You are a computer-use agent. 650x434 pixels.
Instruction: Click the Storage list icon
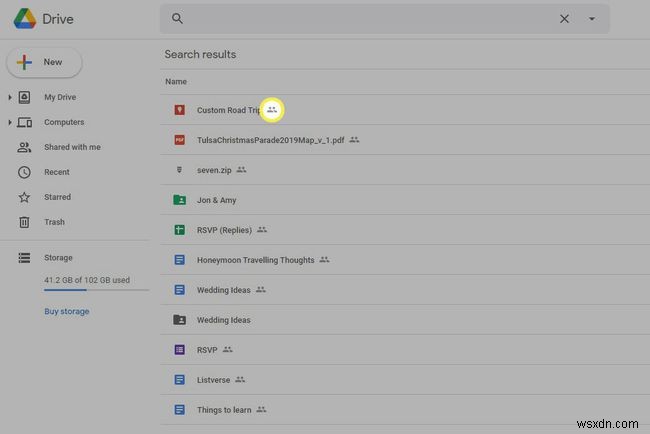pos(24,258)
